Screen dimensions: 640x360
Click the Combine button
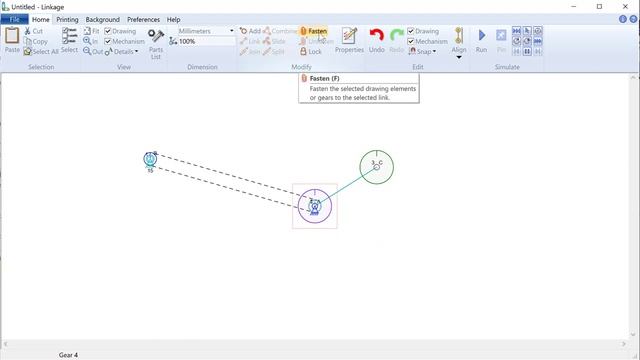pos(280,31)
